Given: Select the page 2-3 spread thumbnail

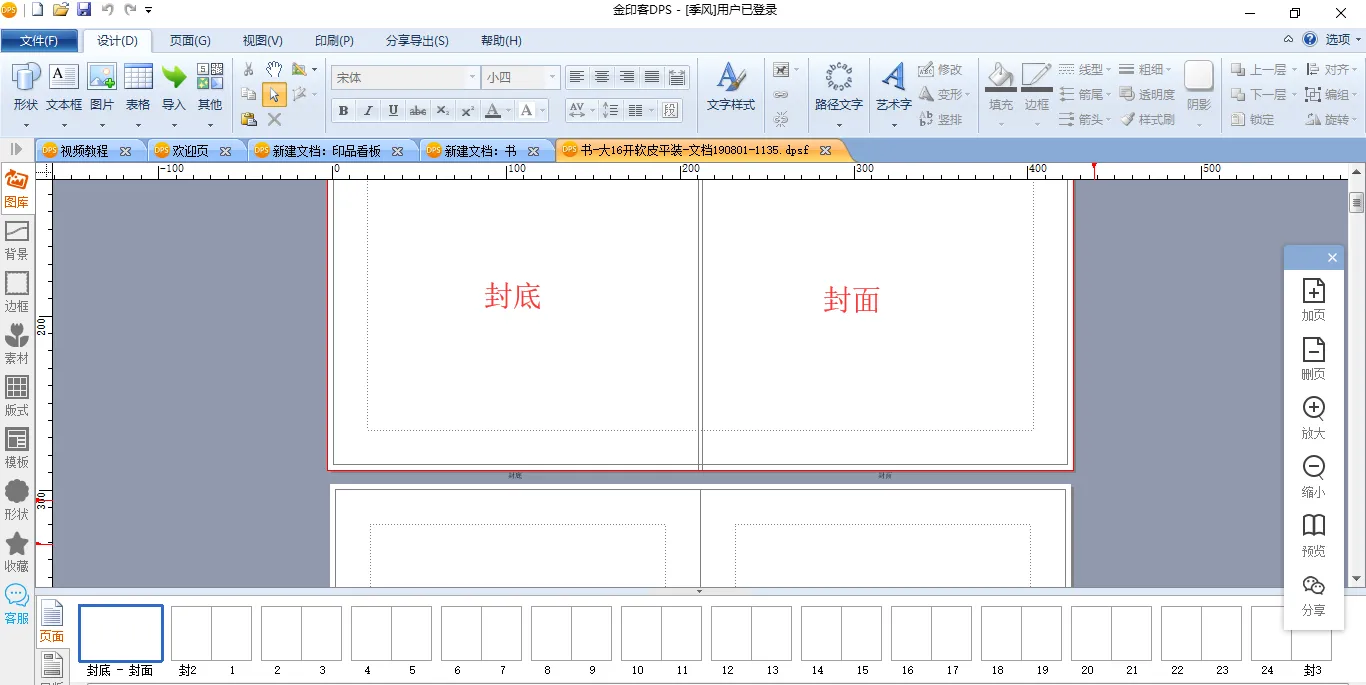Looking at the screenshot, I should coord(301,634).
